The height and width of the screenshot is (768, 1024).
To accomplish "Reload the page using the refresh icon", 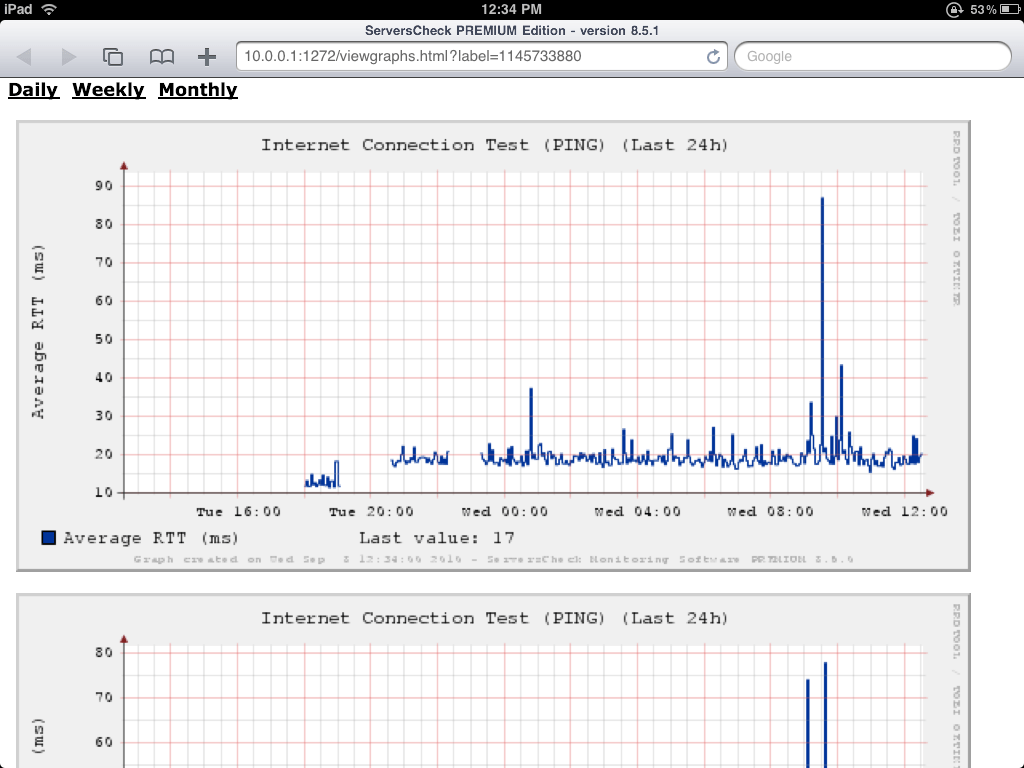I will [714, 57].
